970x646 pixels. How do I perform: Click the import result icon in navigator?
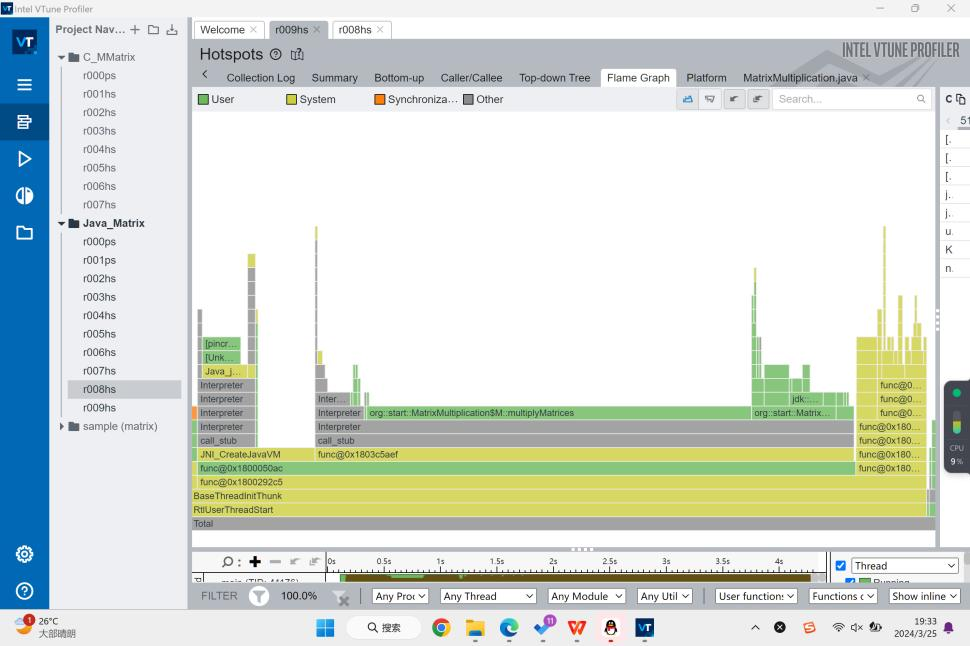pyautogui.click(x=172, y=29)
